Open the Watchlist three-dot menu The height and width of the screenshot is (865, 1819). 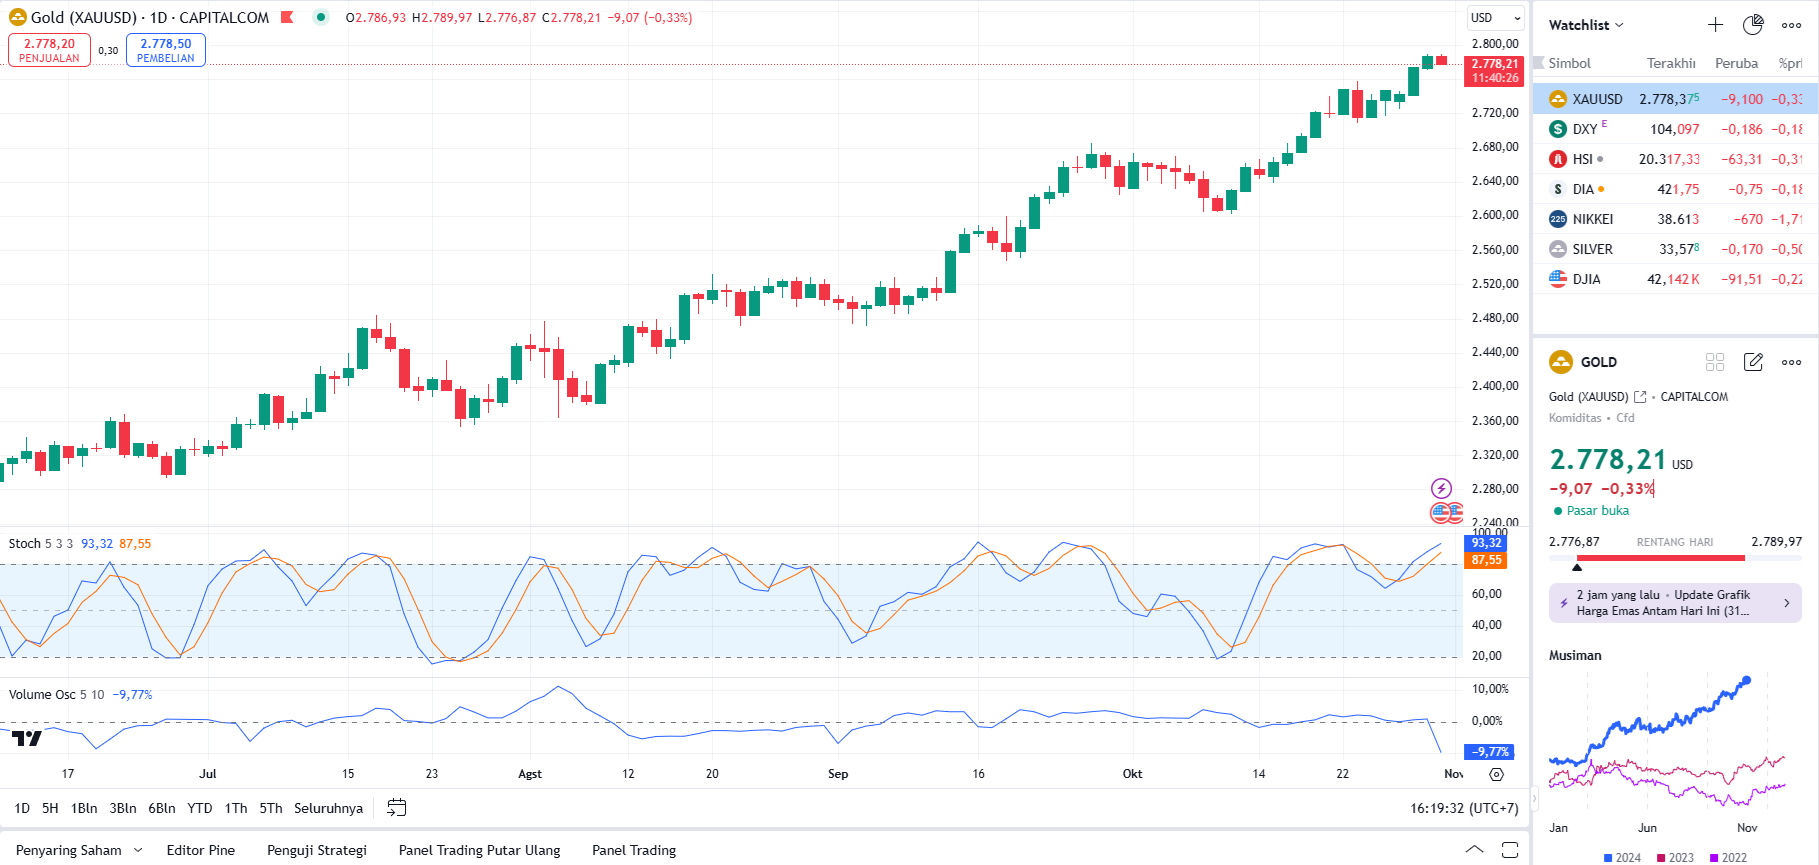coord(1791,25)
